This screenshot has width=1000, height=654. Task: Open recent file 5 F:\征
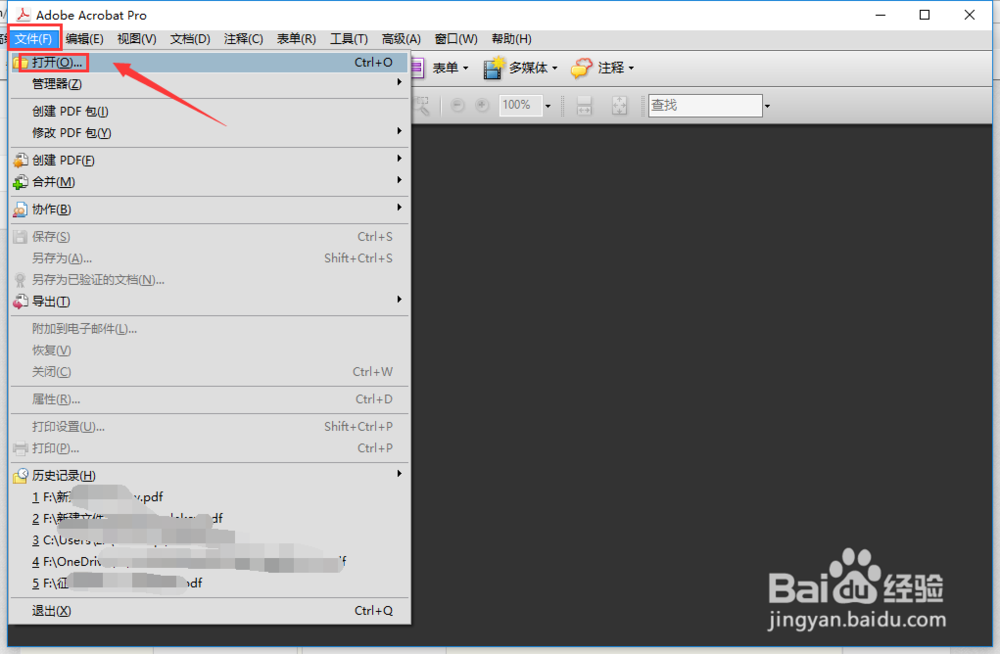209,583
